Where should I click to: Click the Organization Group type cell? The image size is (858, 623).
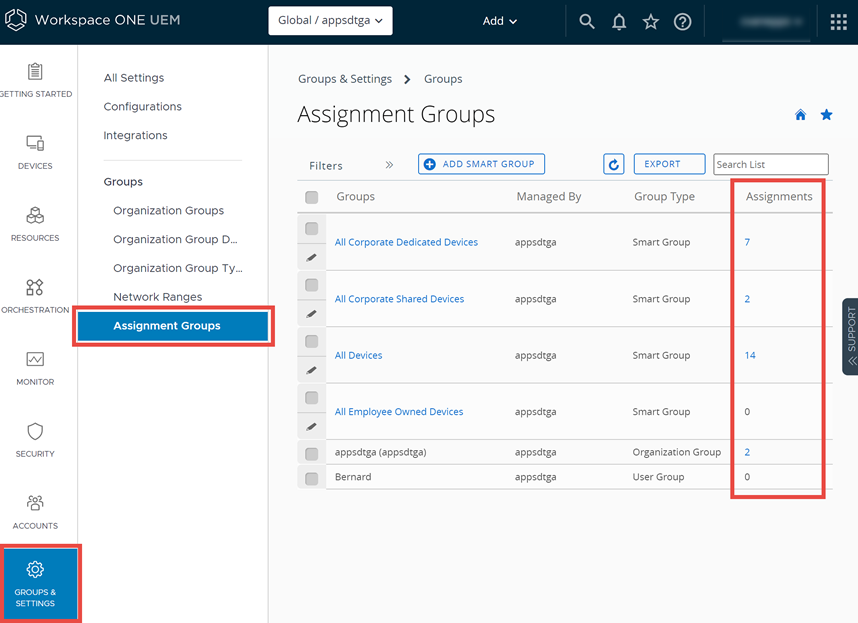point(676,452)
